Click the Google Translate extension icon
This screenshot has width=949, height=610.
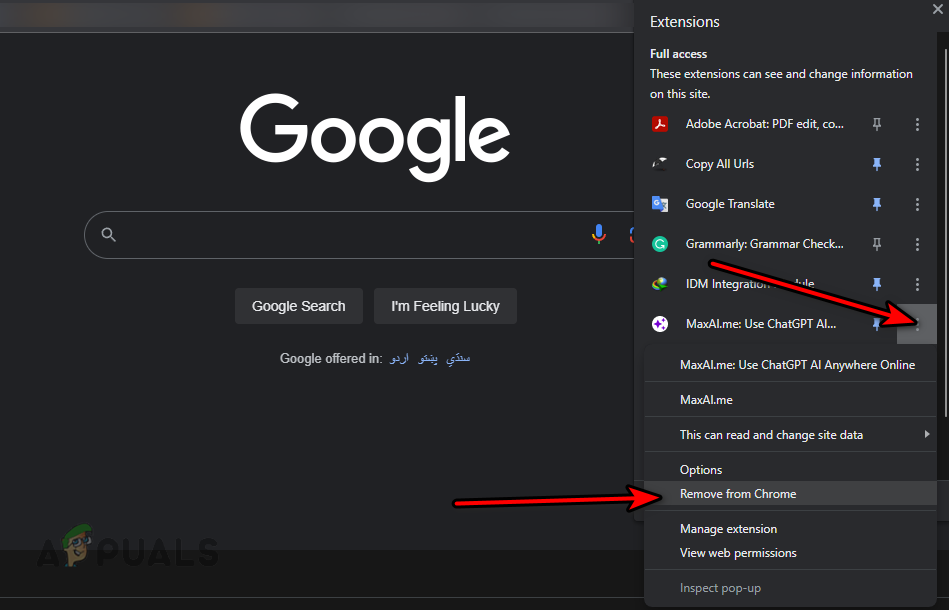pyautogui.click(x=660, y=204)
